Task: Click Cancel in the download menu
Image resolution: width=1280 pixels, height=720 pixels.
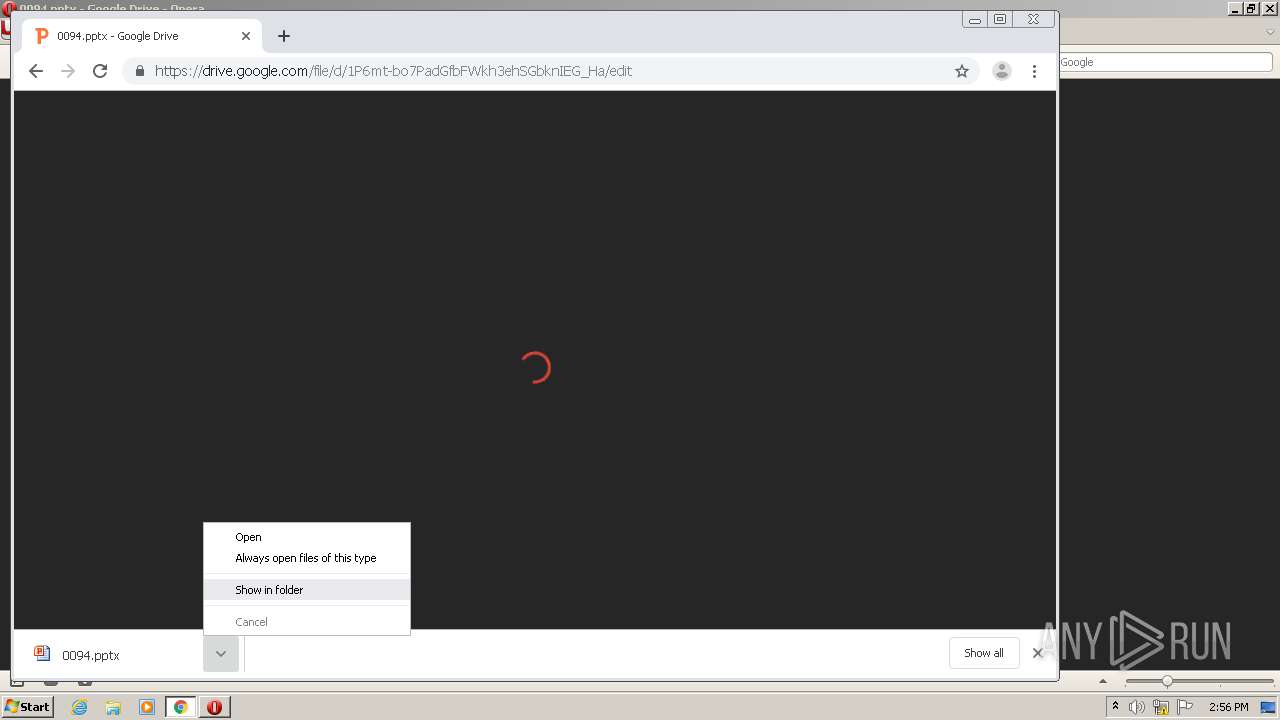Action: 307,622
